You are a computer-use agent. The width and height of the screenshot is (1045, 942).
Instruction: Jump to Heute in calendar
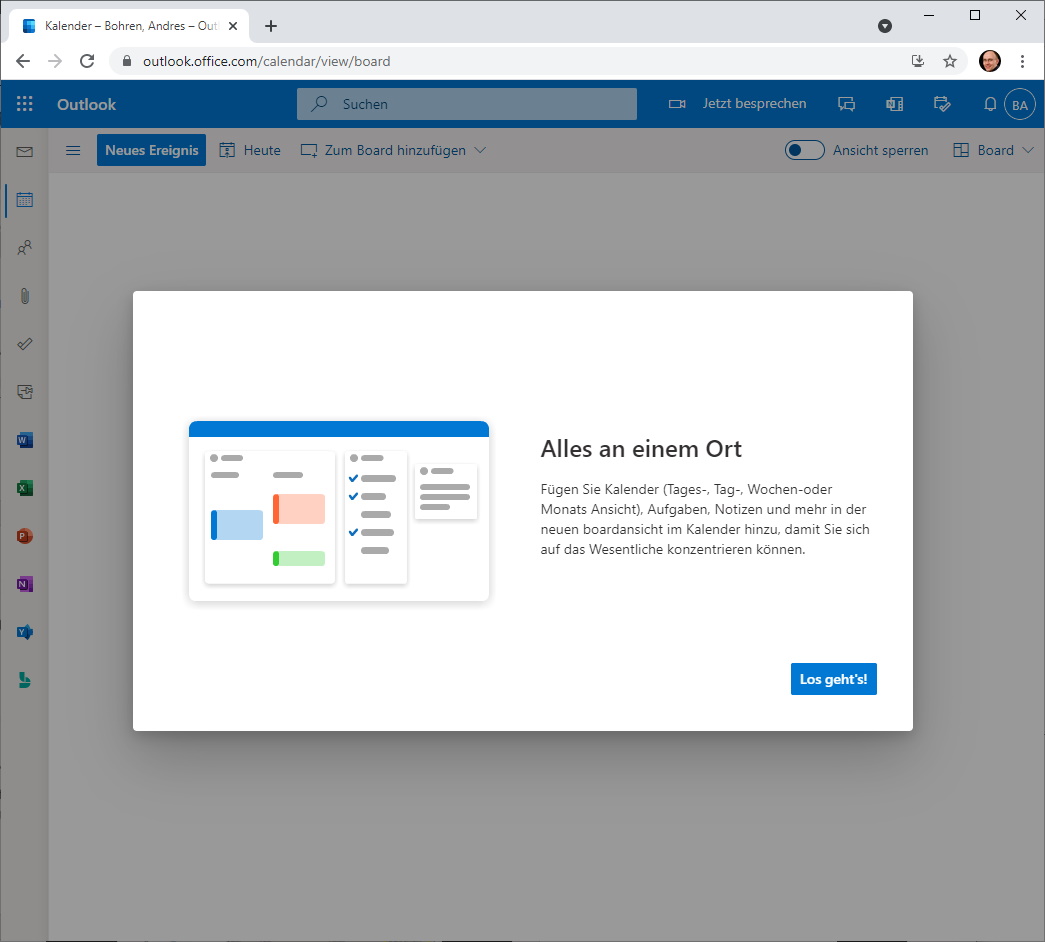pos(250,151)
